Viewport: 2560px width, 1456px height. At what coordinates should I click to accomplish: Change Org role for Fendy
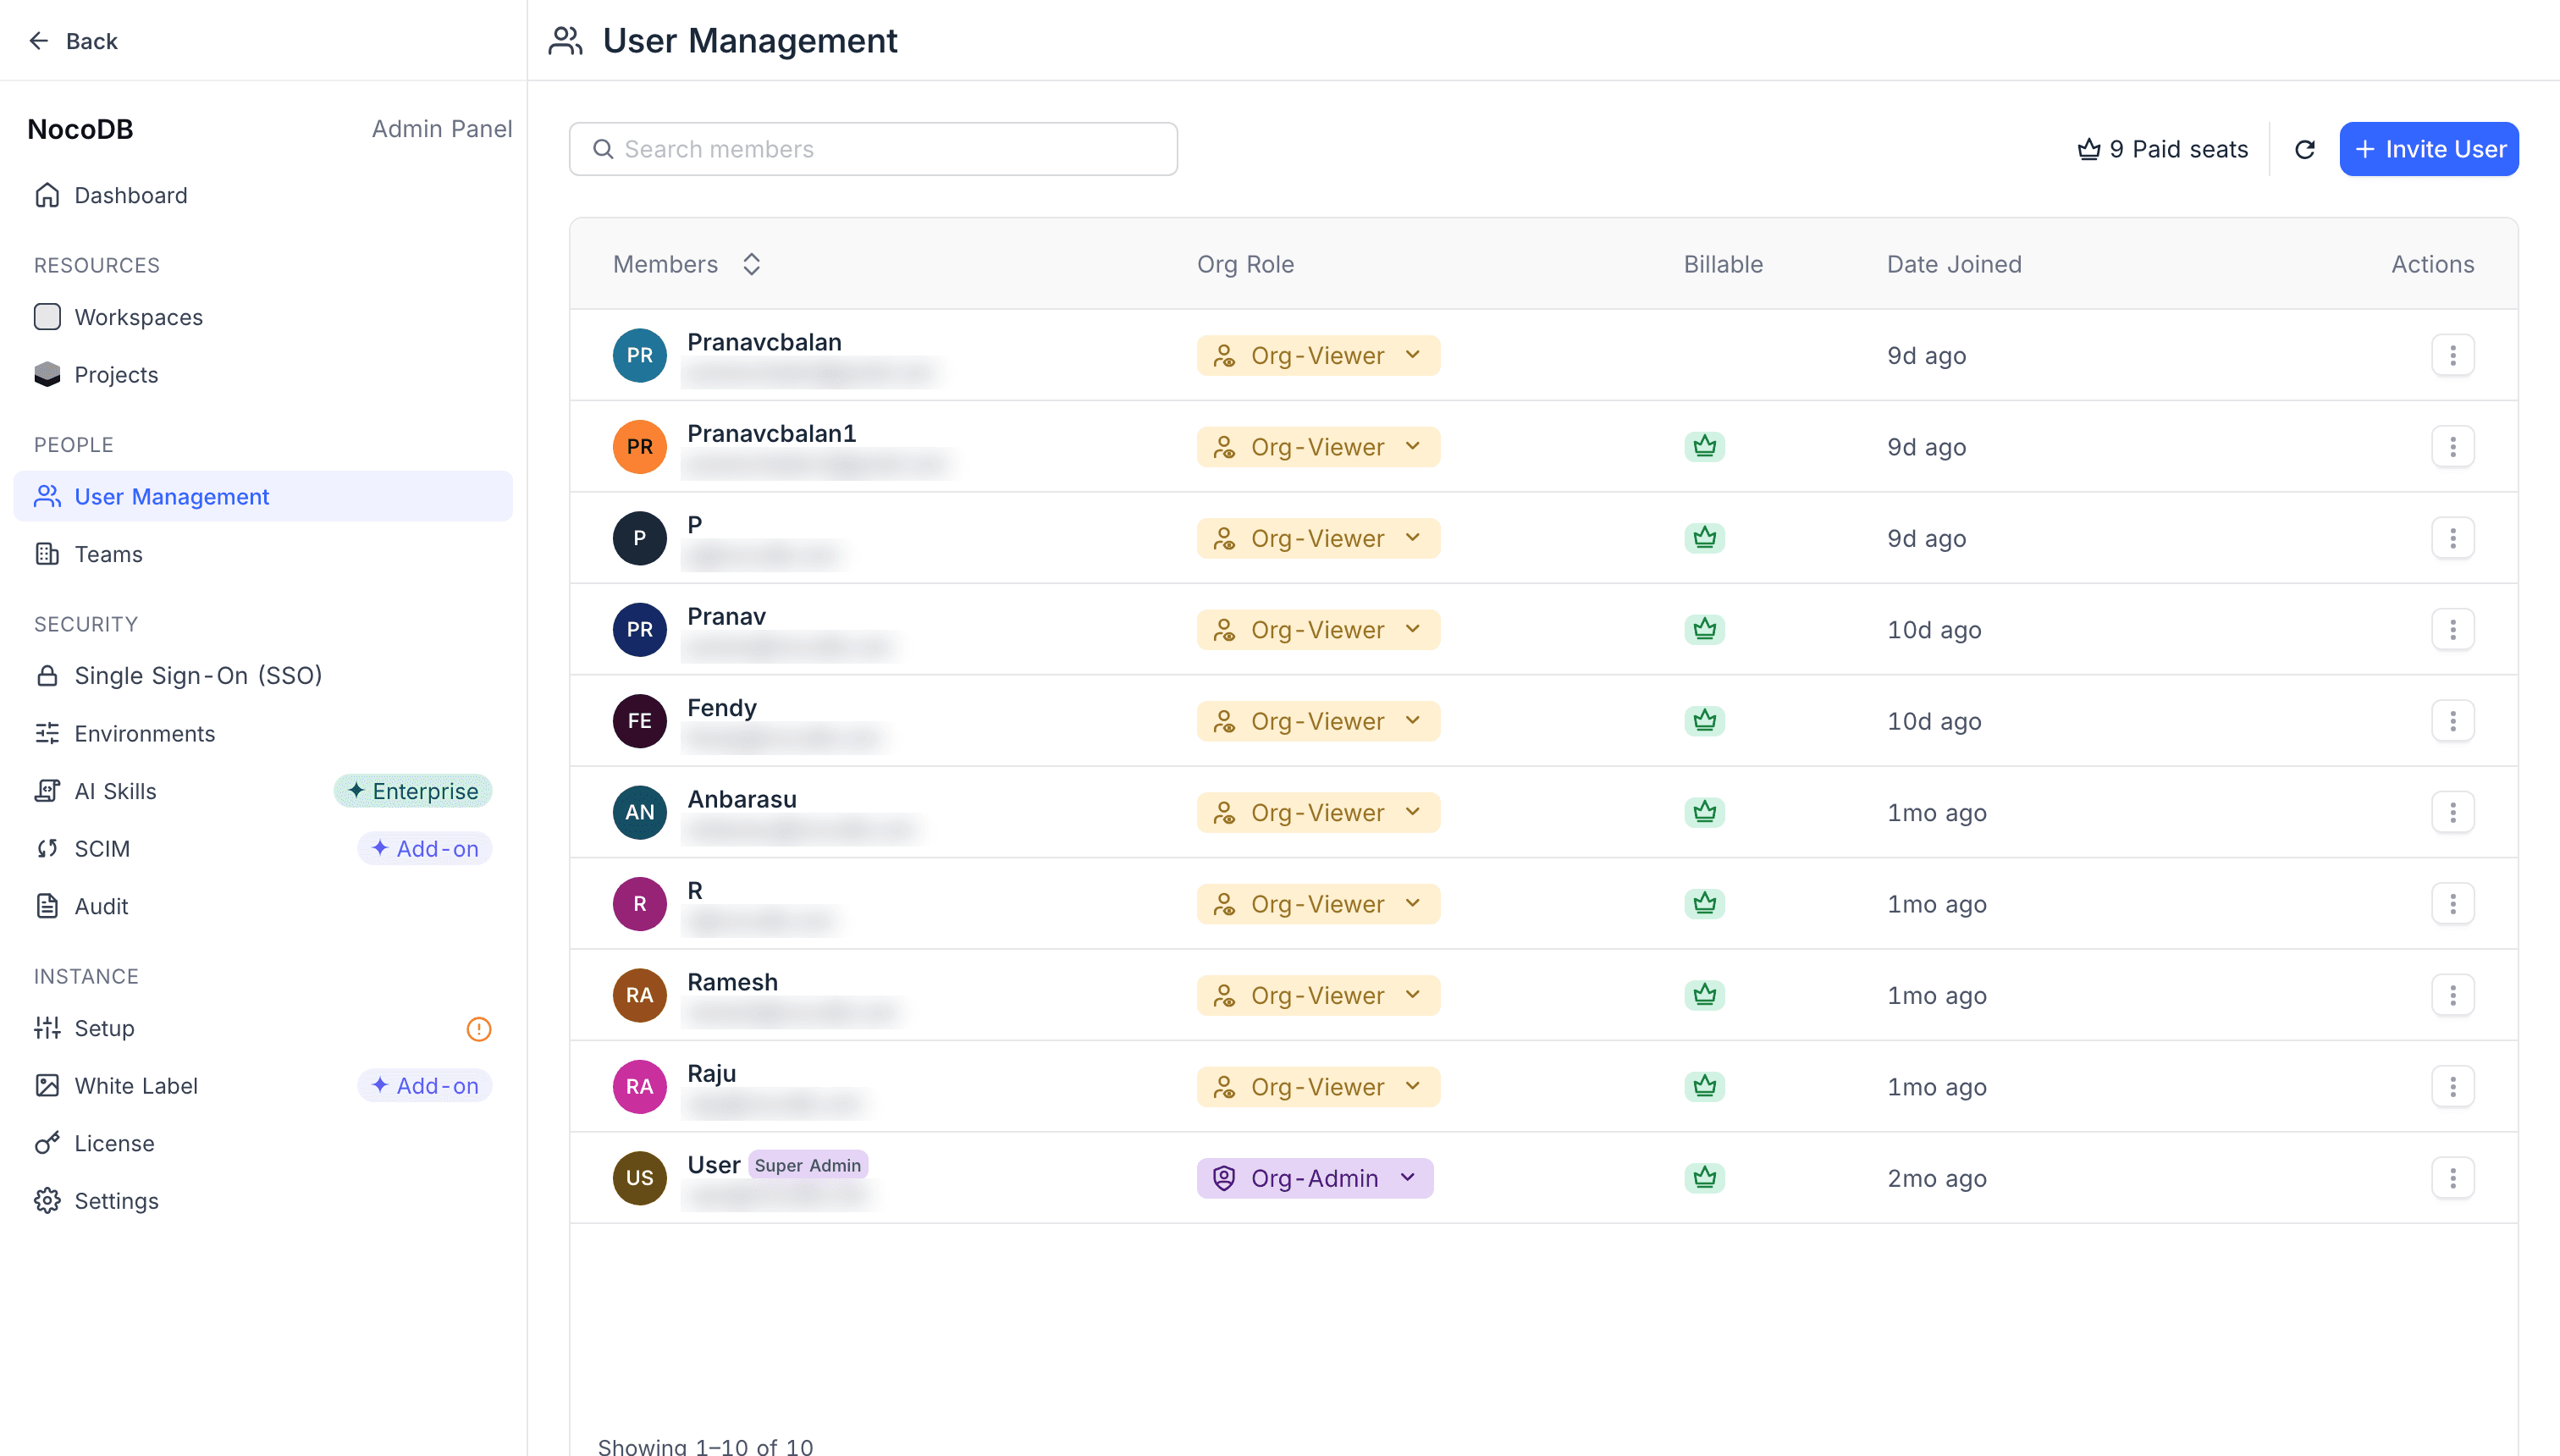pyautogui.click(x=1318, y=721)
